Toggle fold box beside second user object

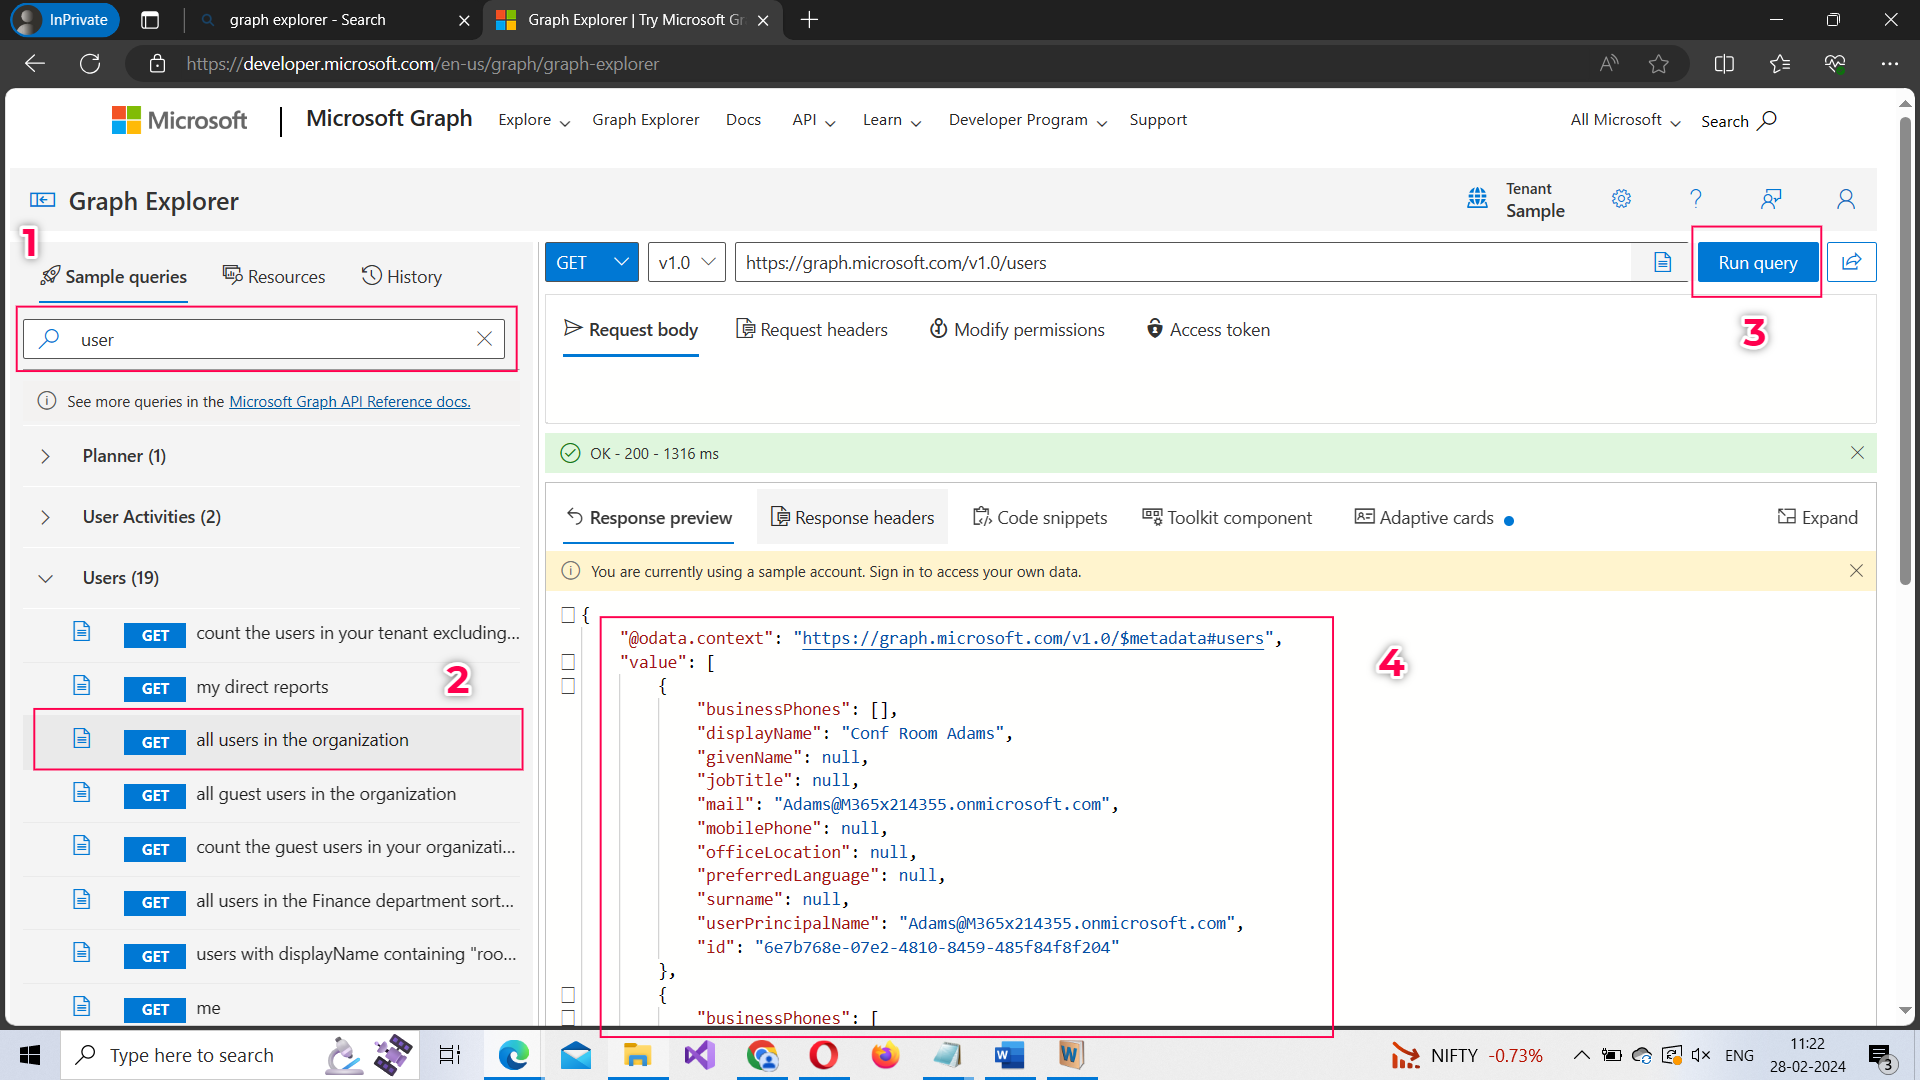point(568,995)
